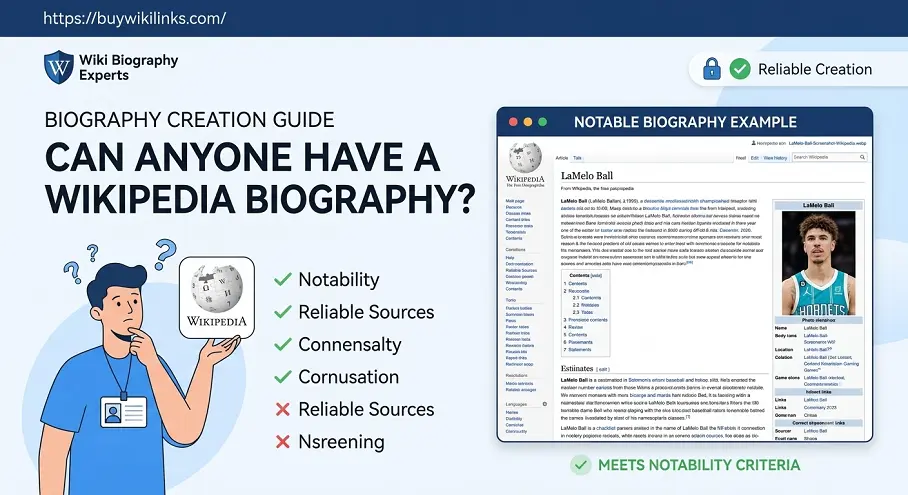Click the Wikipedia globe logo in the example page

pyautogui.click(x=525, y=158)
